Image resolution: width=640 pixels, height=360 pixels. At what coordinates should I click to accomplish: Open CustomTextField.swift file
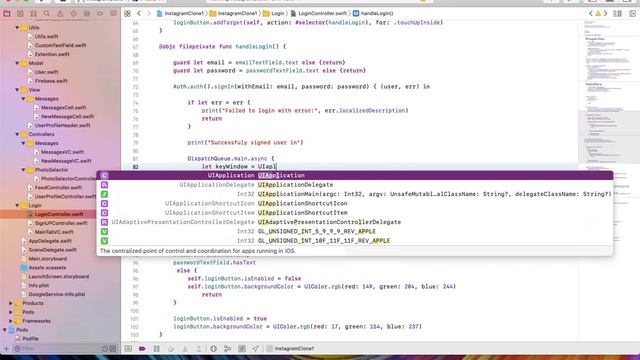click(60, 45)
